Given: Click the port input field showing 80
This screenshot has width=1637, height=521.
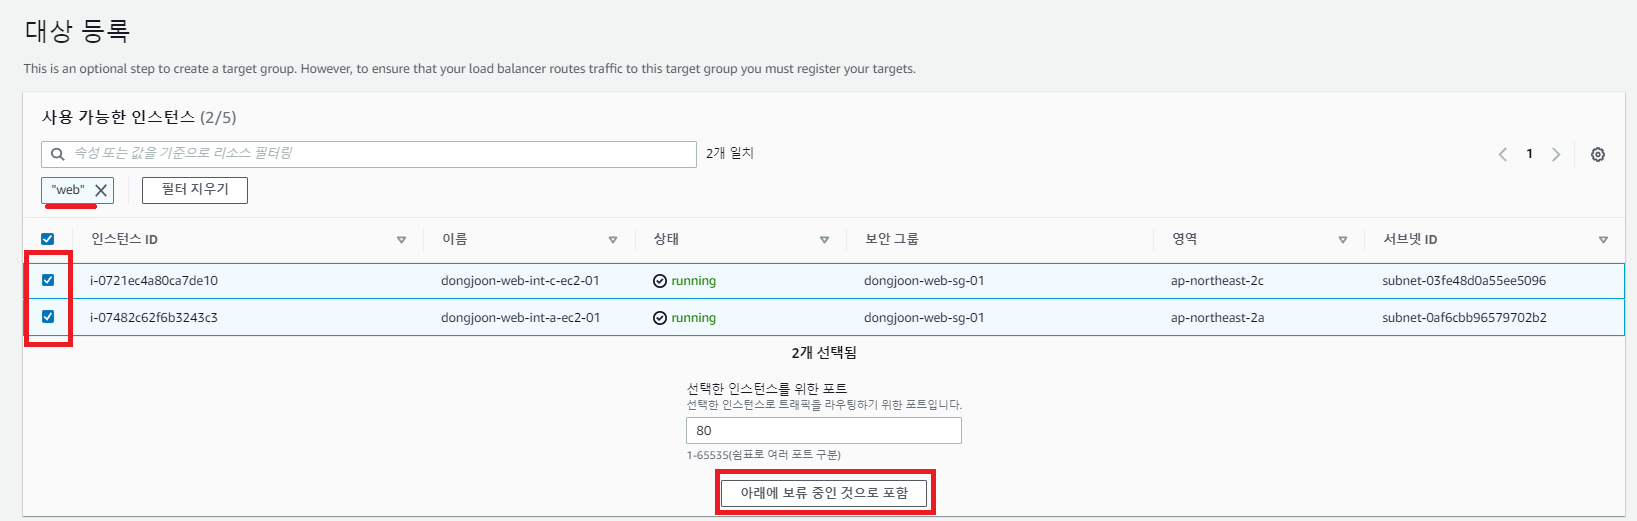Looking at the screenshot, I should click(x=824, y=431).
